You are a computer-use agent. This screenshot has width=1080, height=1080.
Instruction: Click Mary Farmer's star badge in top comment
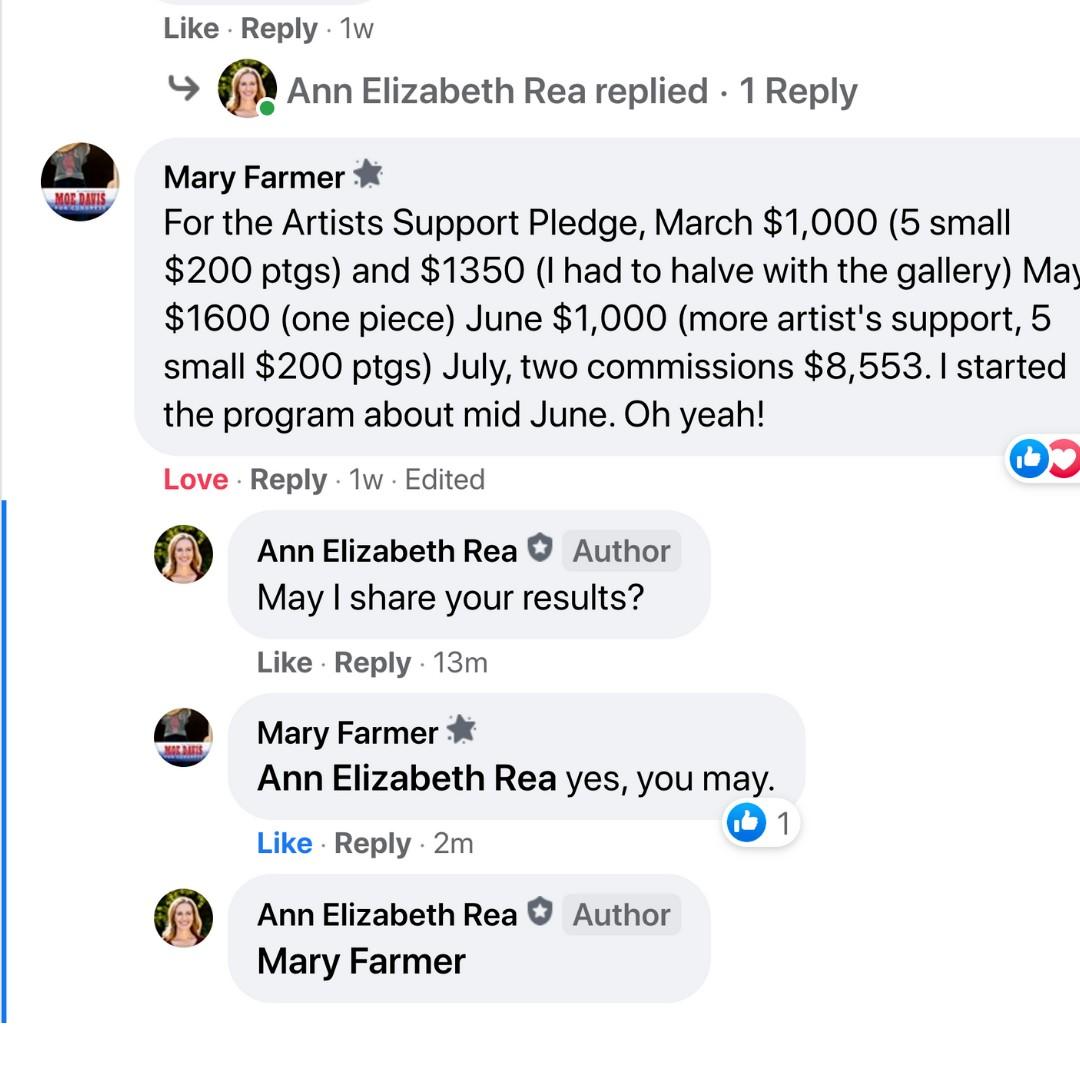pos(368,174)
